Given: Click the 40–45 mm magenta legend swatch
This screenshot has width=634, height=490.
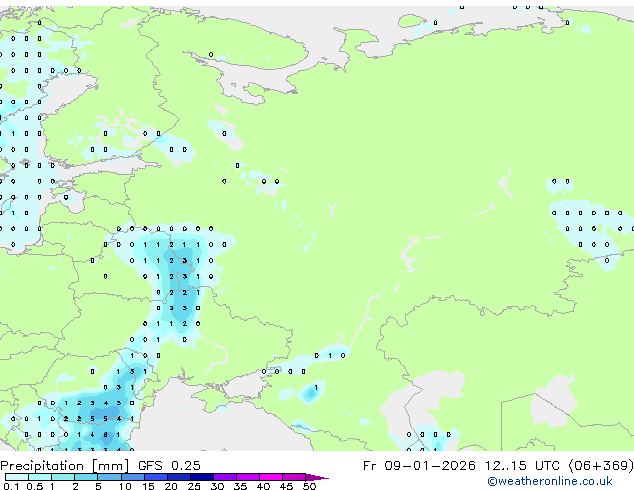Looking at the screenshot, I should [271, 477].
